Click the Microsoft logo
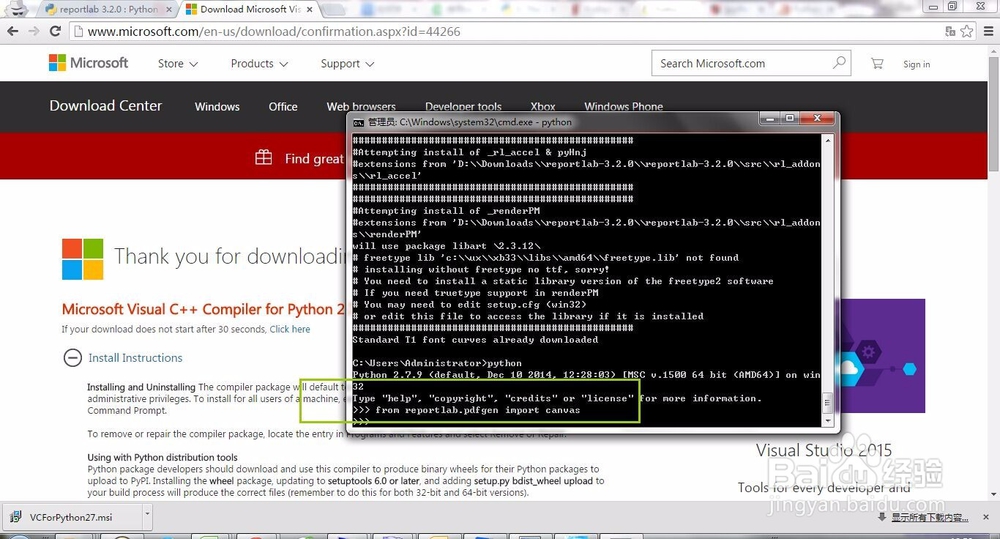This screenshot has width=1000, height=539. point(89,63)
